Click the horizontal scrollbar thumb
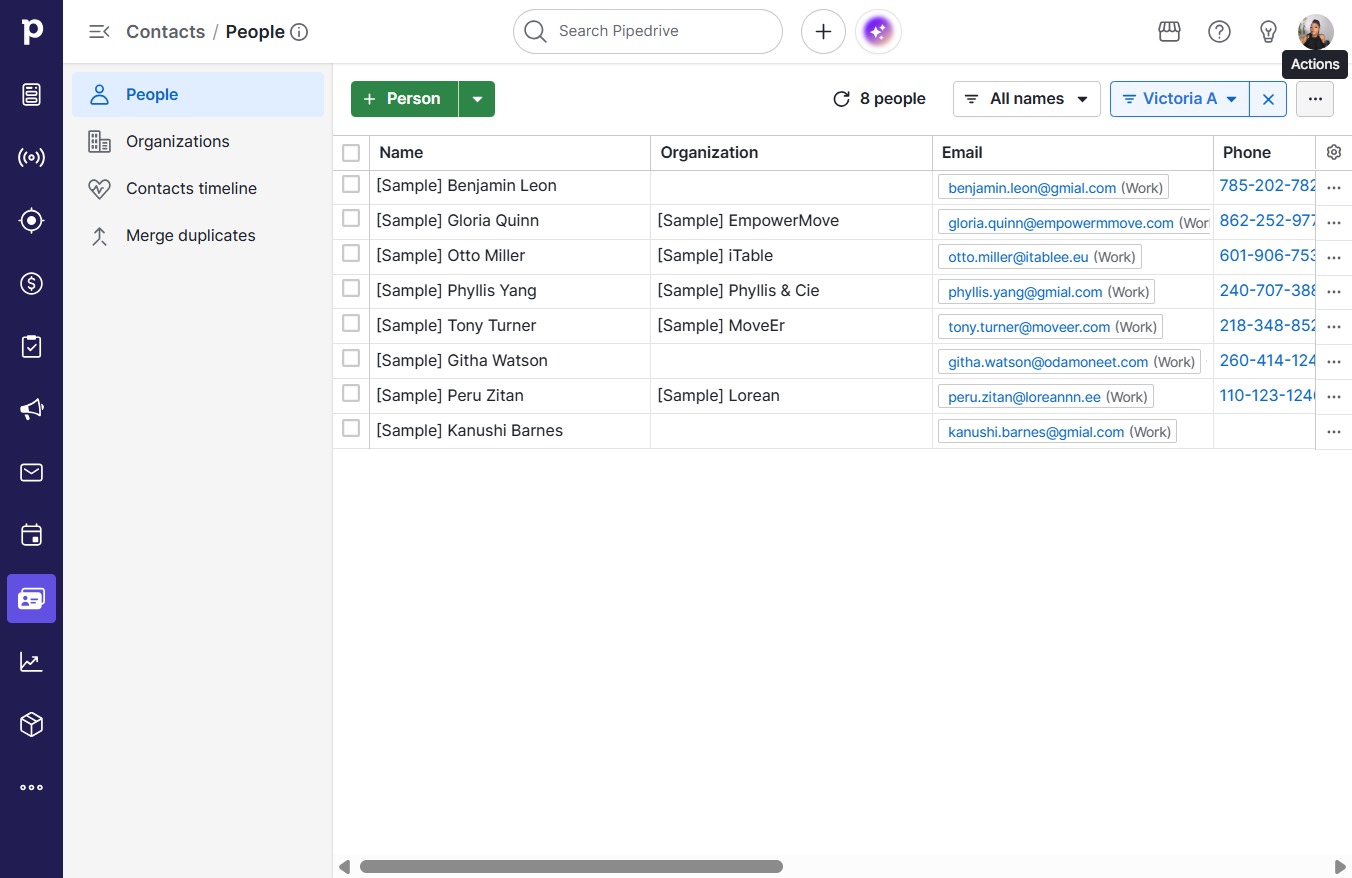 click(571, 867)
